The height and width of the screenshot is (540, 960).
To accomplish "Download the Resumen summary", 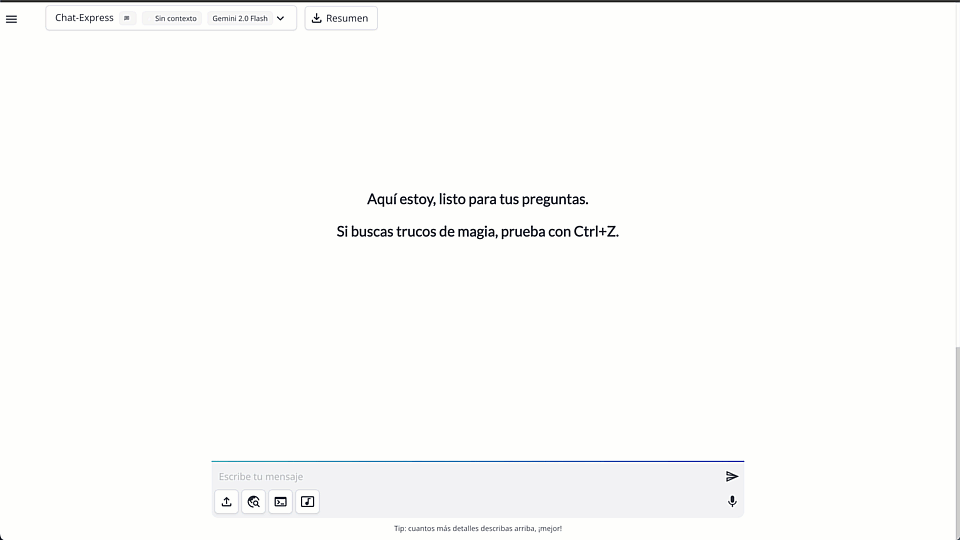I will pyautogui.click(x=341, y=18).
